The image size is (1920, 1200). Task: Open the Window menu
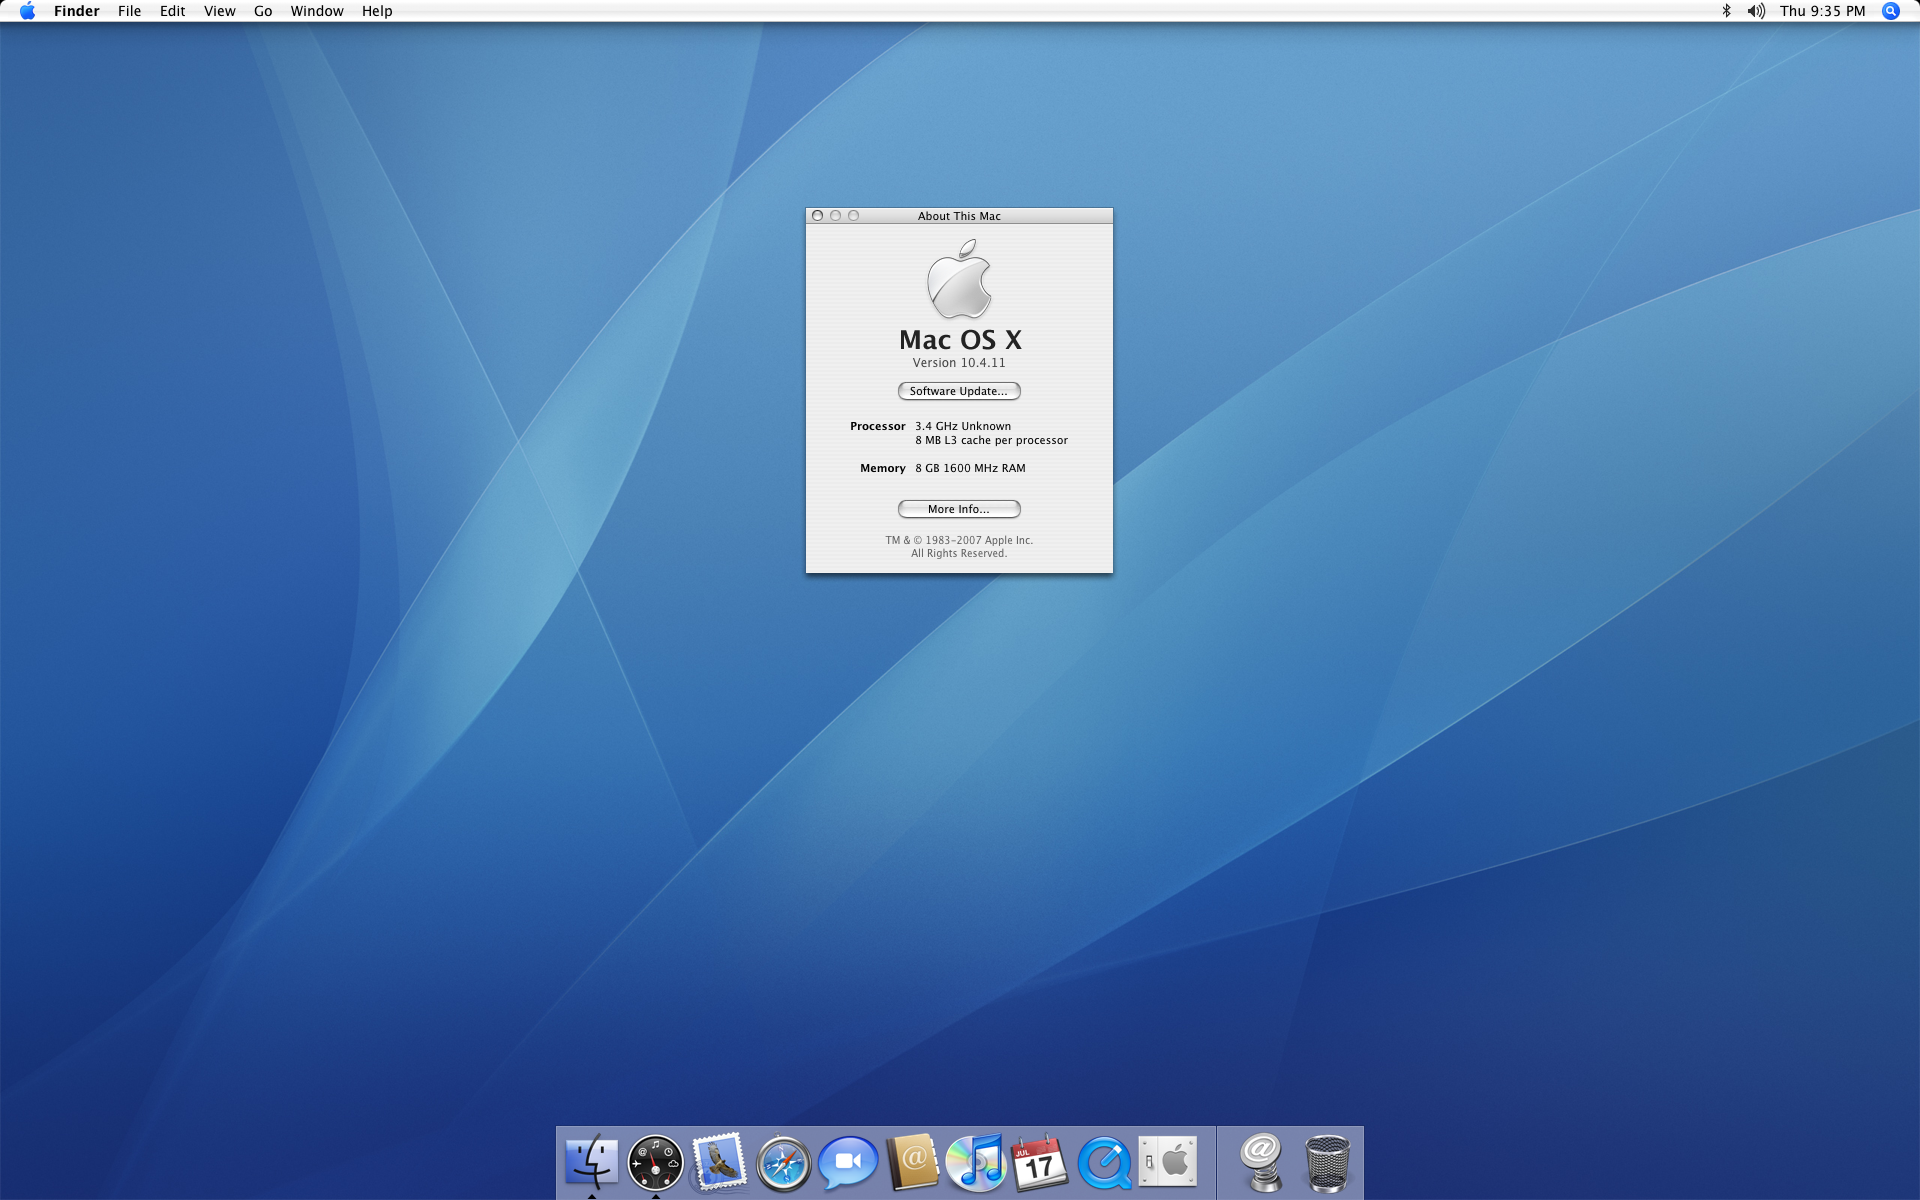317,11
